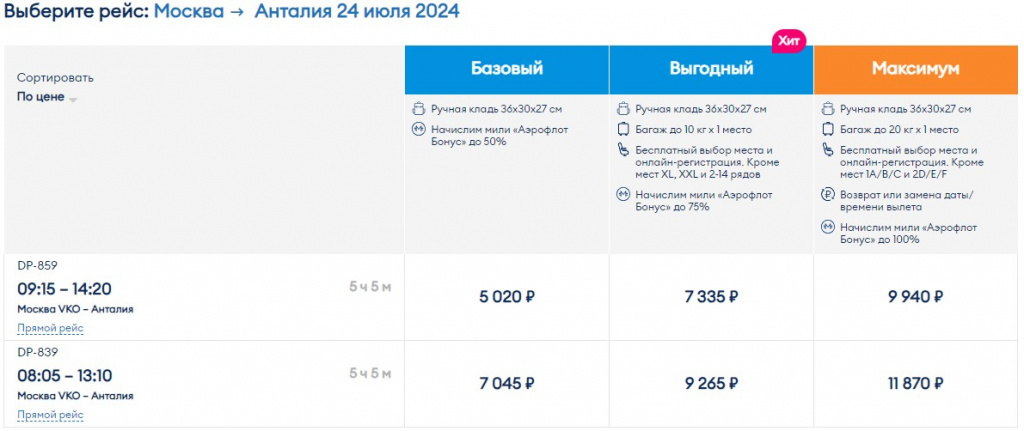Click miles icon up to 100% in Максимум
Image resolution: width=1024 pixels, height=431 pixels.
click(x=828, y=227)
